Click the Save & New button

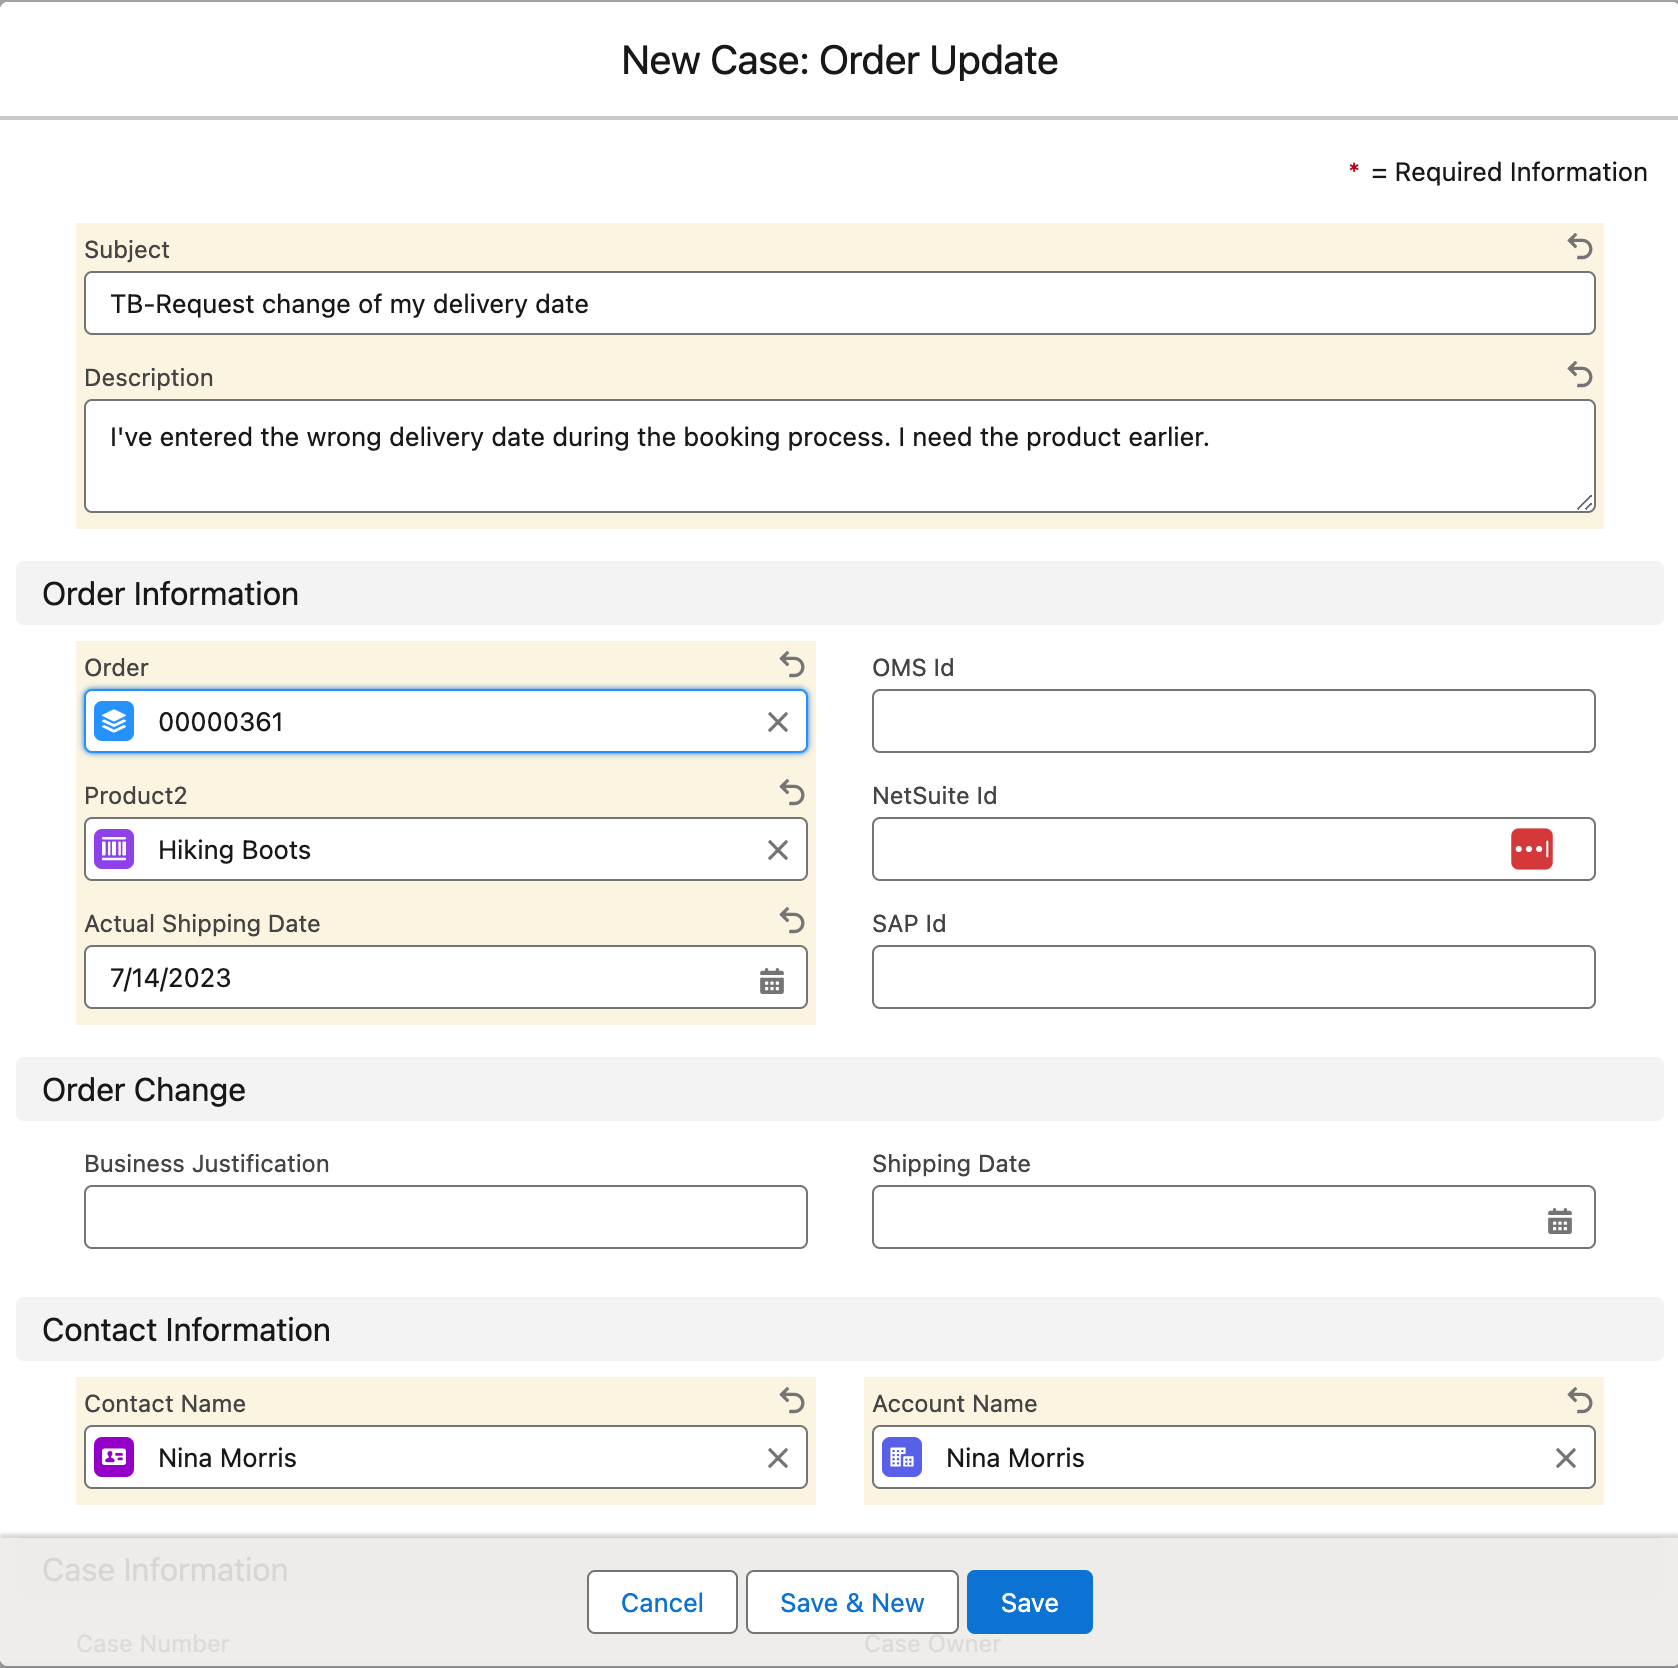point(852,1602)
